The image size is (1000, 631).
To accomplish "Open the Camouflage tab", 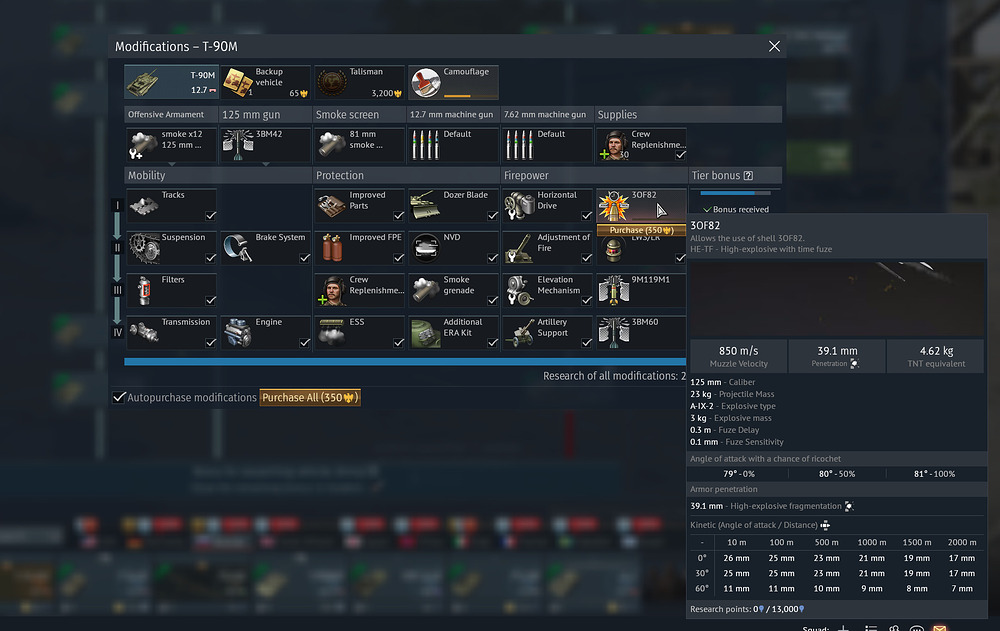I will 452,82.
